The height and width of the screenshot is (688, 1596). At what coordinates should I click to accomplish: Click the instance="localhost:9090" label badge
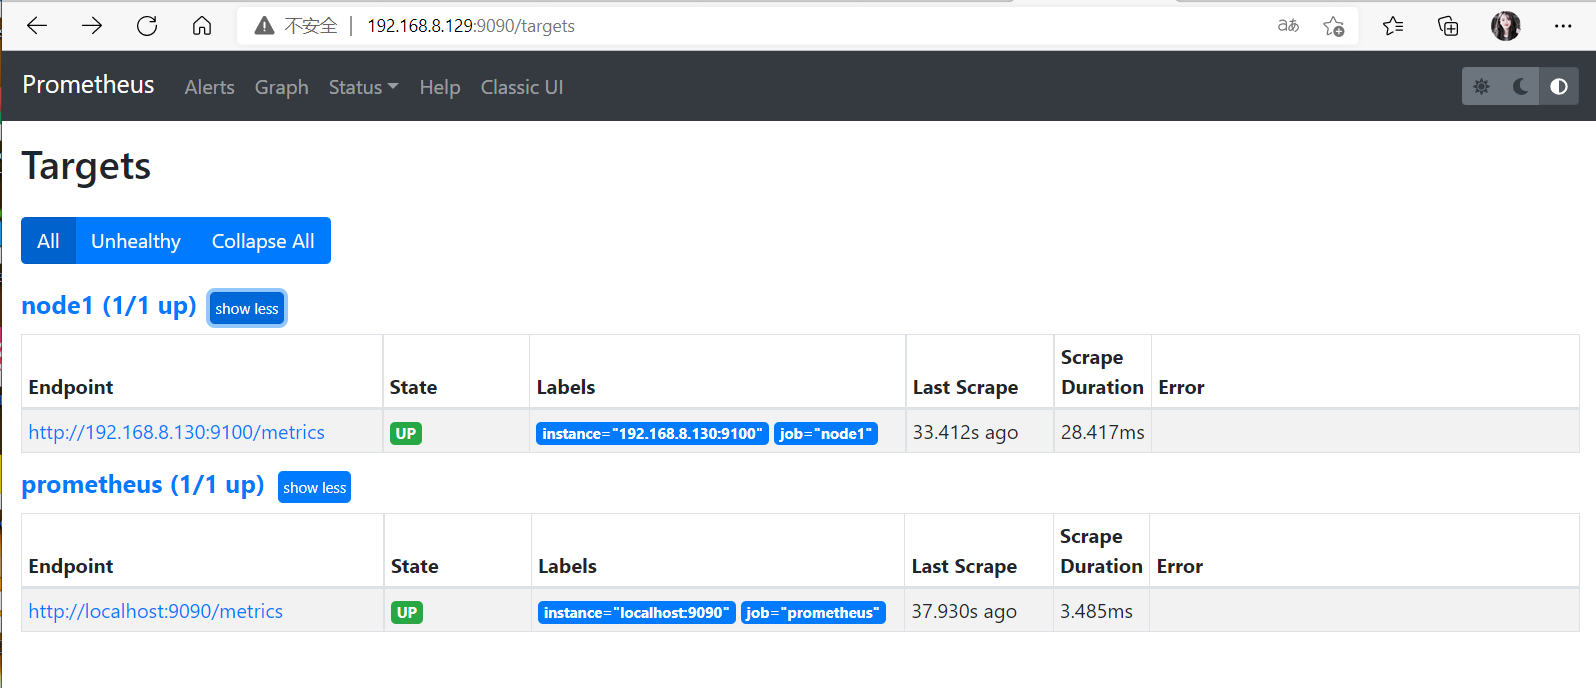637,612
